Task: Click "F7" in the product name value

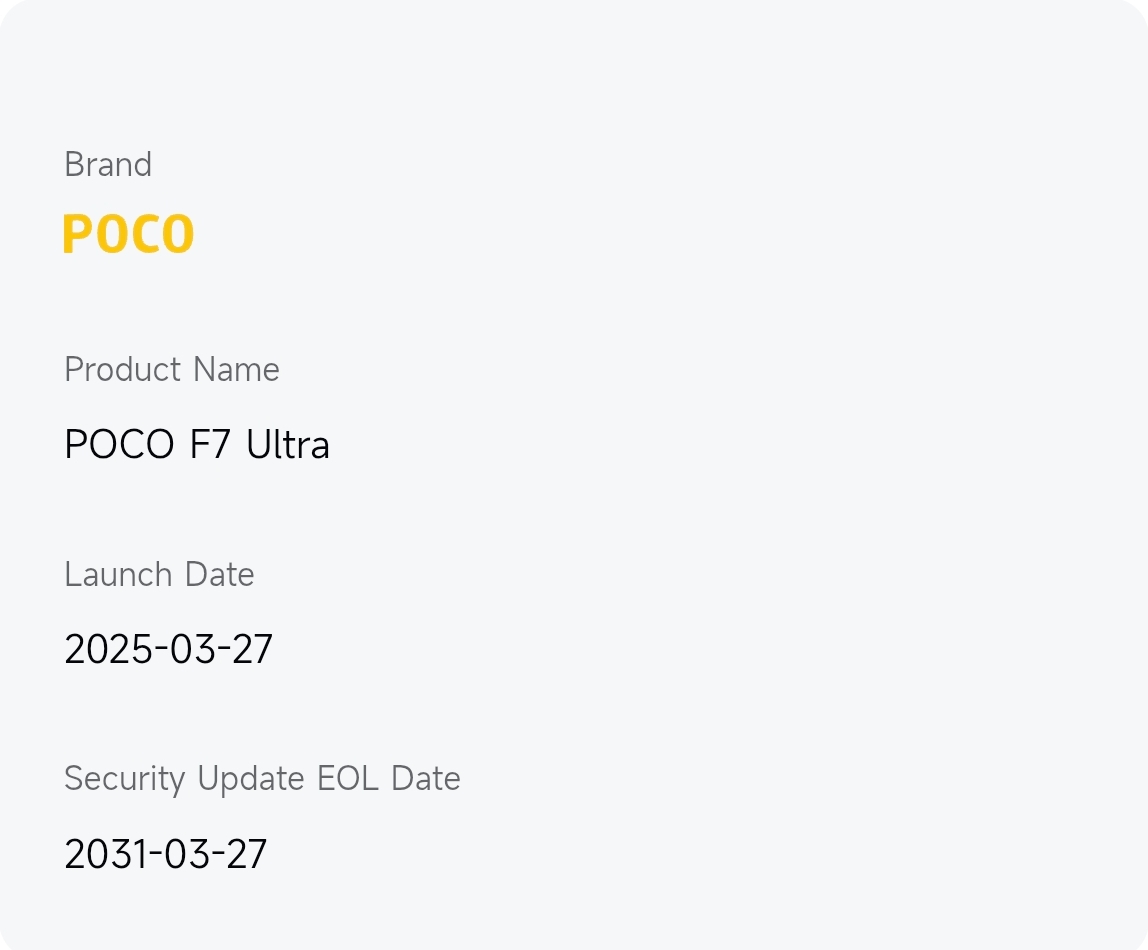Action: pyautogui.click(x=210, y=445)
